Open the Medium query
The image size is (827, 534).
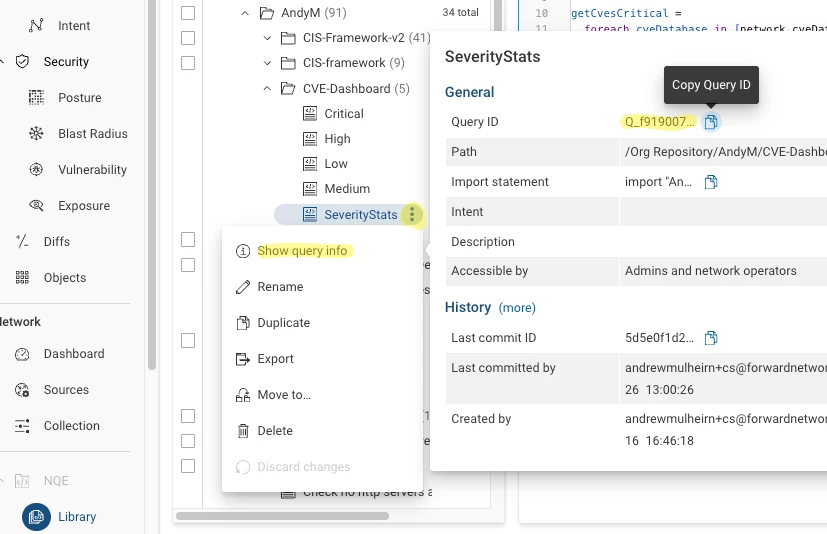(x=347, y=188)
